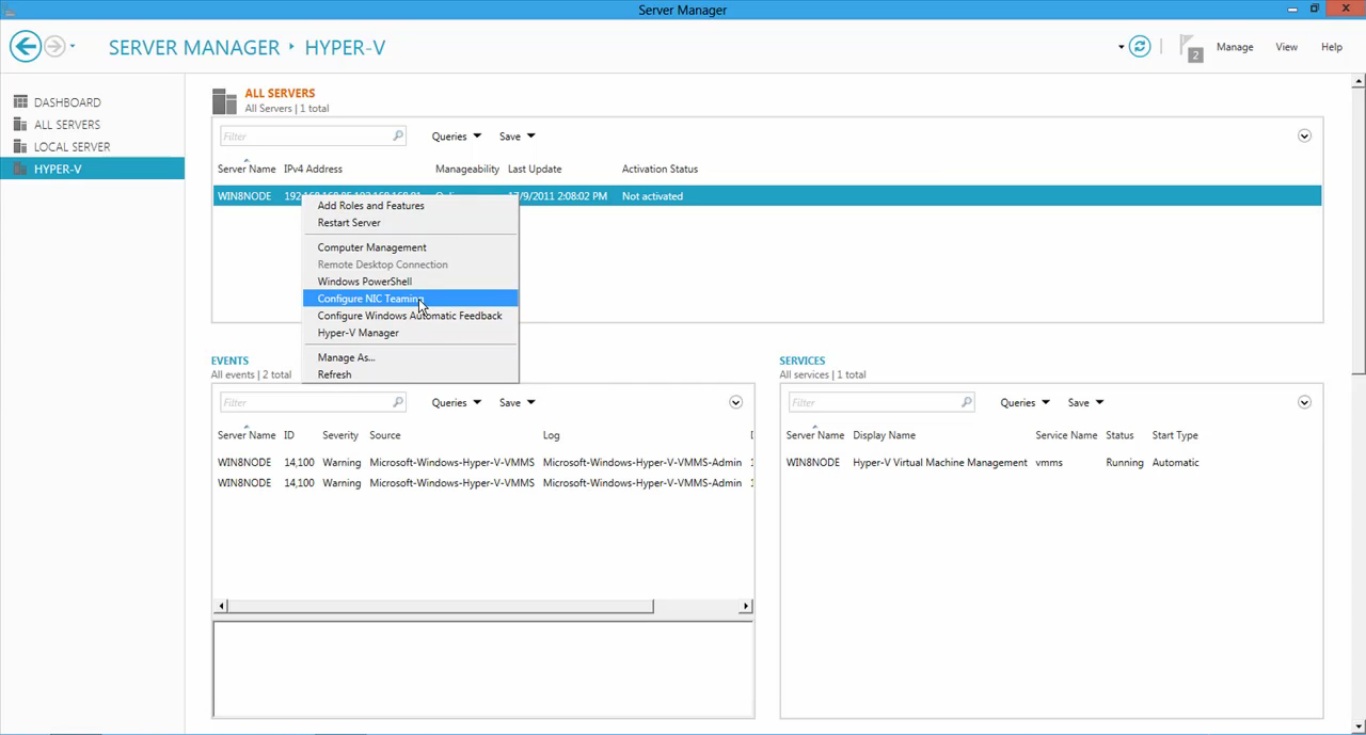Open the Save dropdown in Services
Viewport: 1366px width, 735px height.
[1086, 402]
